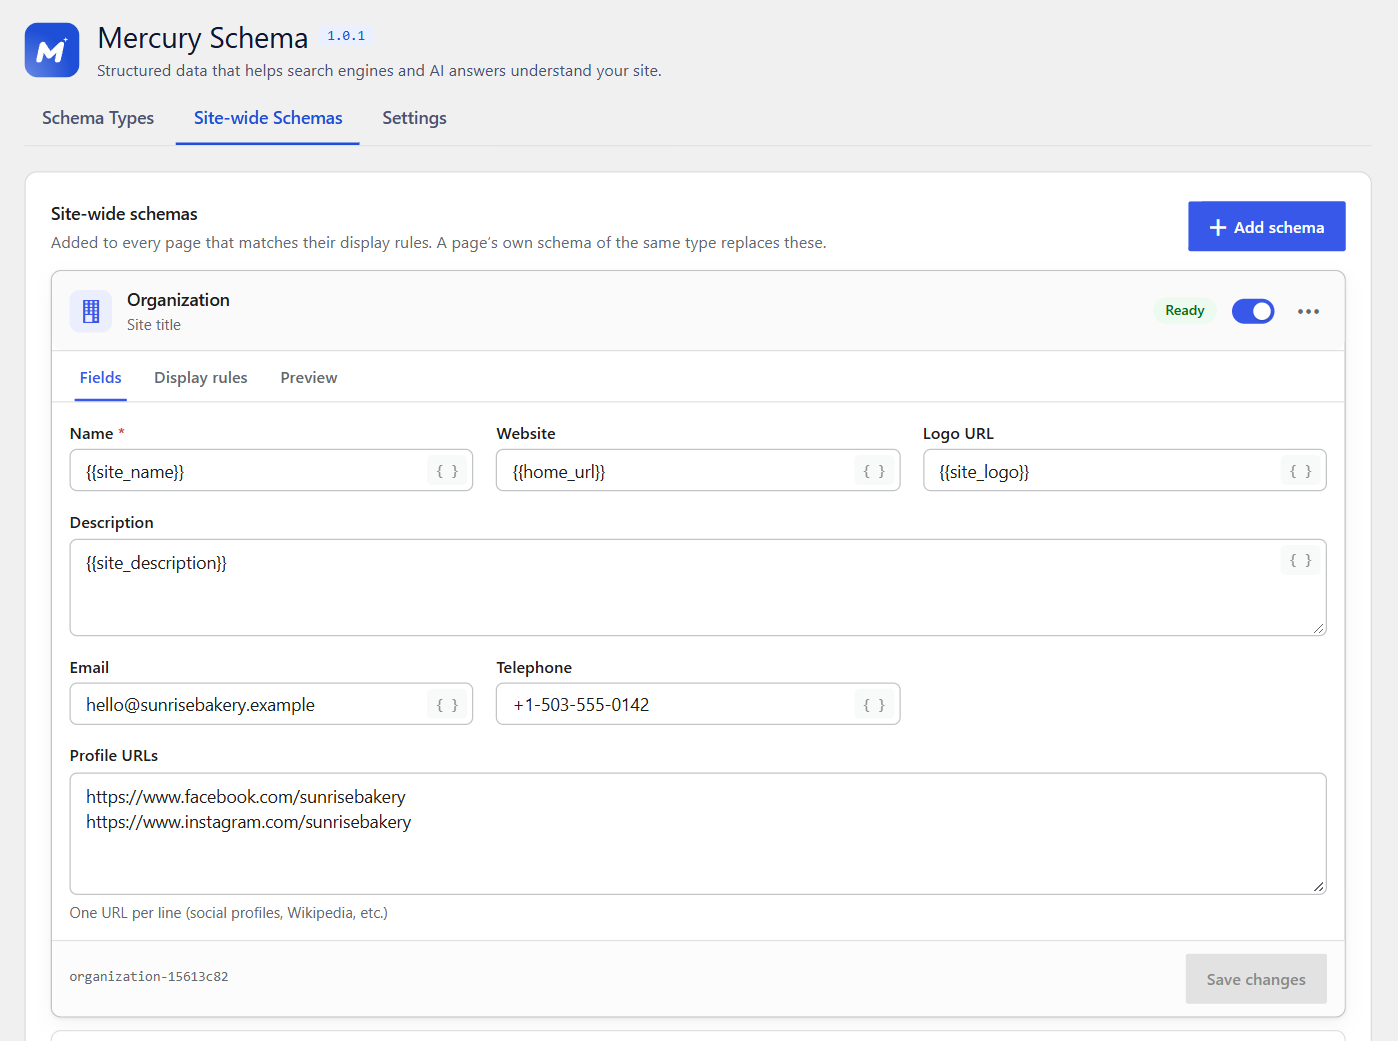Click the Ready status badge
The width and height of the screenshot is (1398, 1041).
coord(1184,311)
